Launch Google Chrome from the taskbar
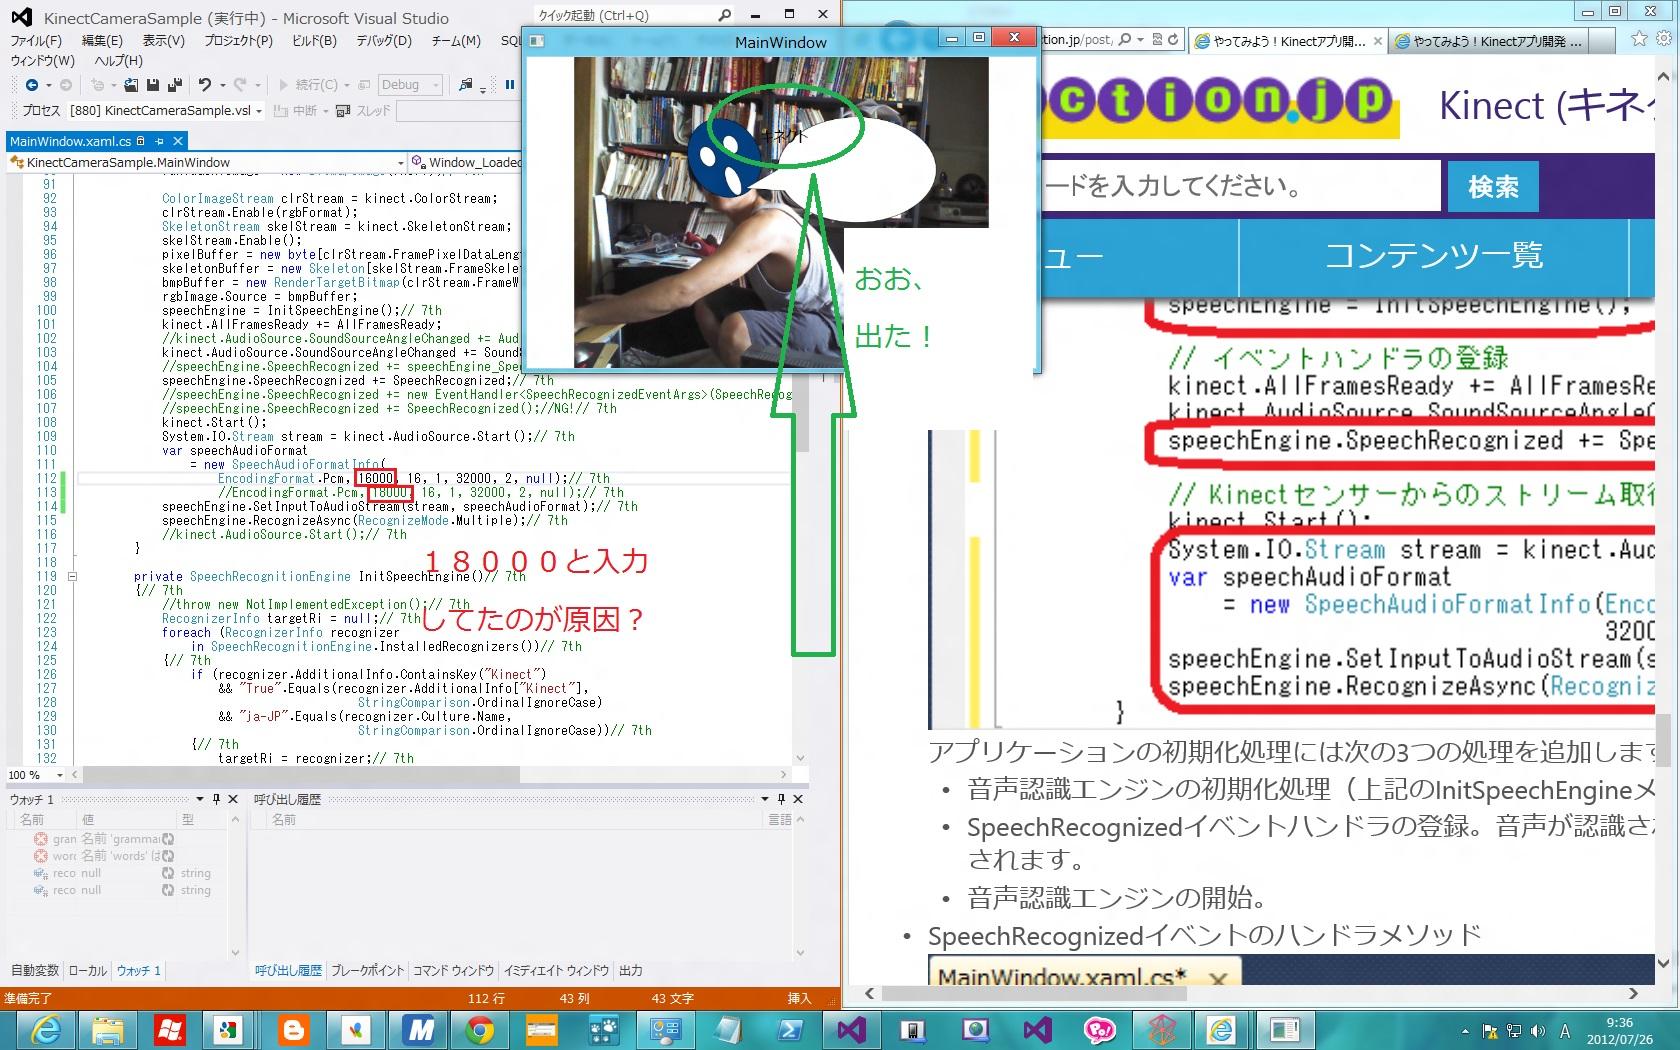Image resolution: width=1680 pixels, height=1050 pixels. click(x=480, y=1029)
